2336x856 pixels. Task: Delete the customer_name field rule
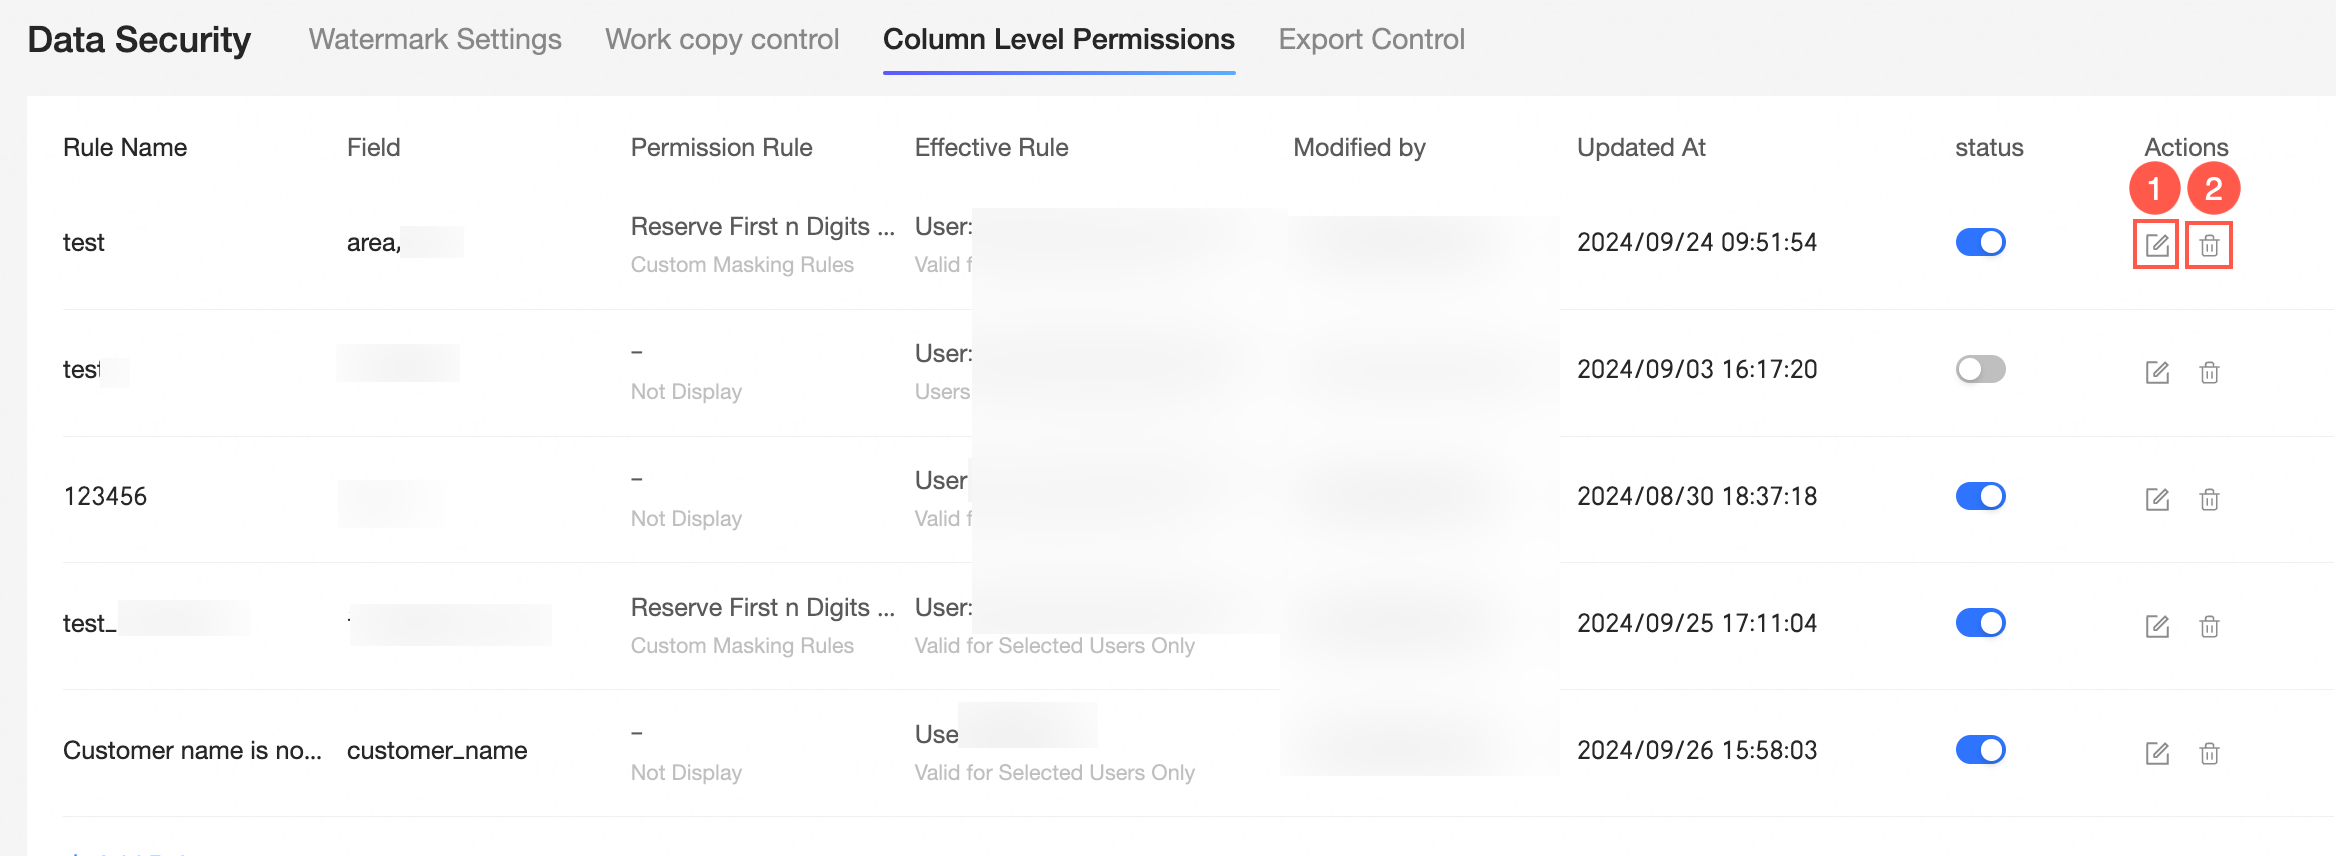2209,753
